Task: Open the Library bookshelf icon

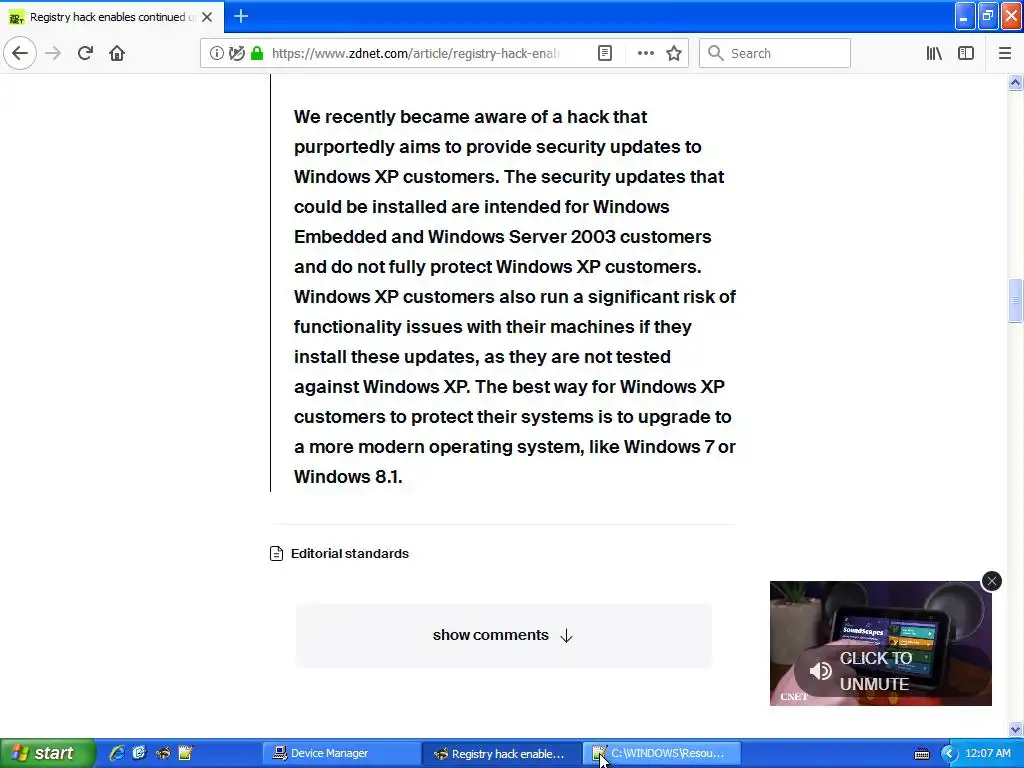Action: (x=934, y=53)
